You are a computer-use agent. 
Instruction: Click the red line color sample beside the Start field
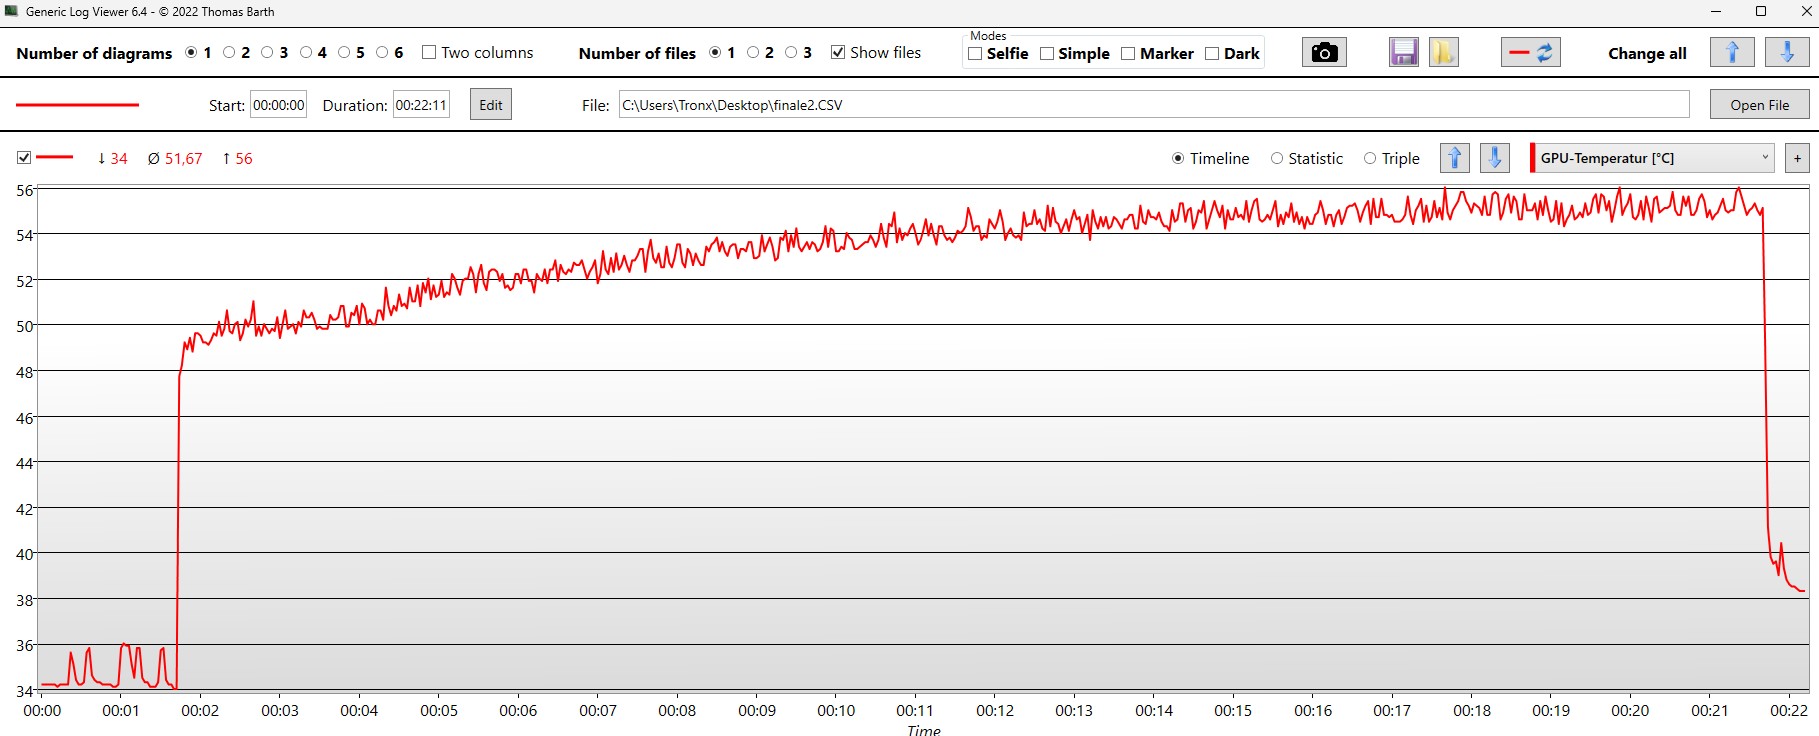tap(78, 105)
